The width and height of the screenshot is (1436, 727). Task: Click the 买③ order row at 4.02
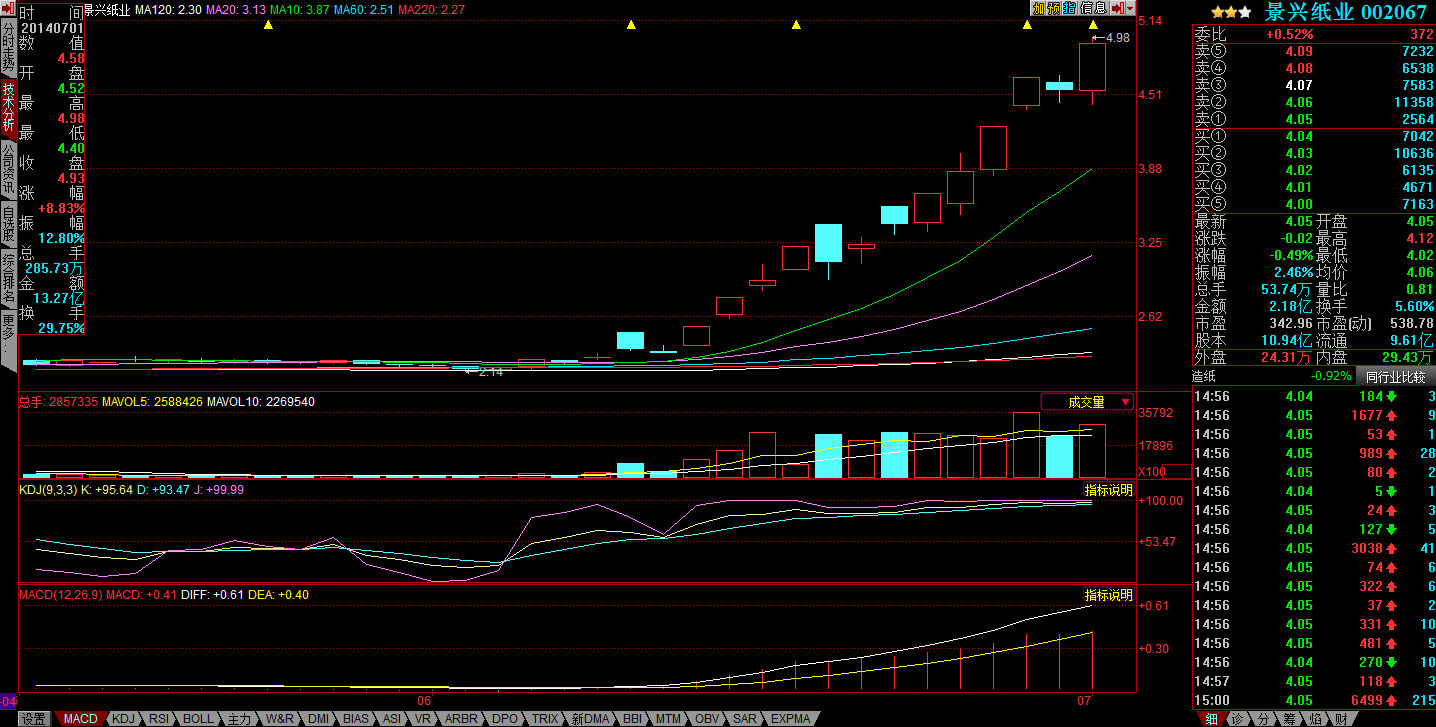1314,170
